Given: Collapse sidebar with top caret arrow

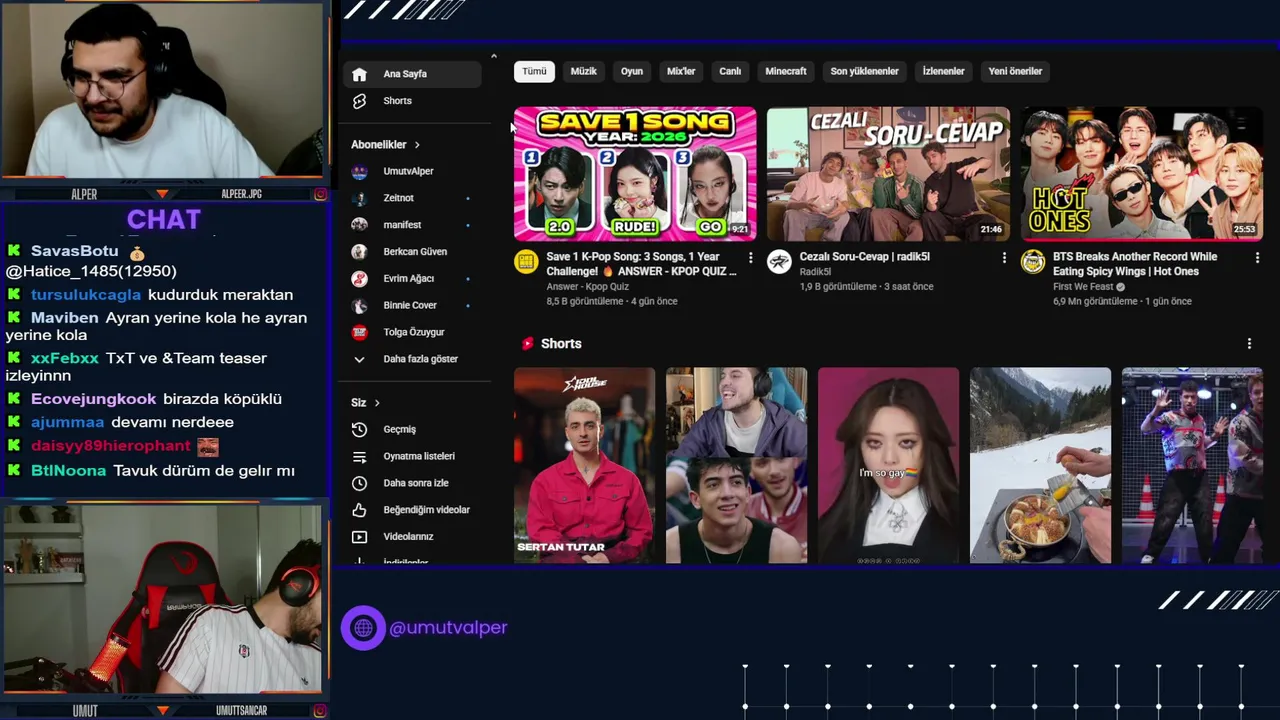Looking at the screenshot, I should coord(493,56).
